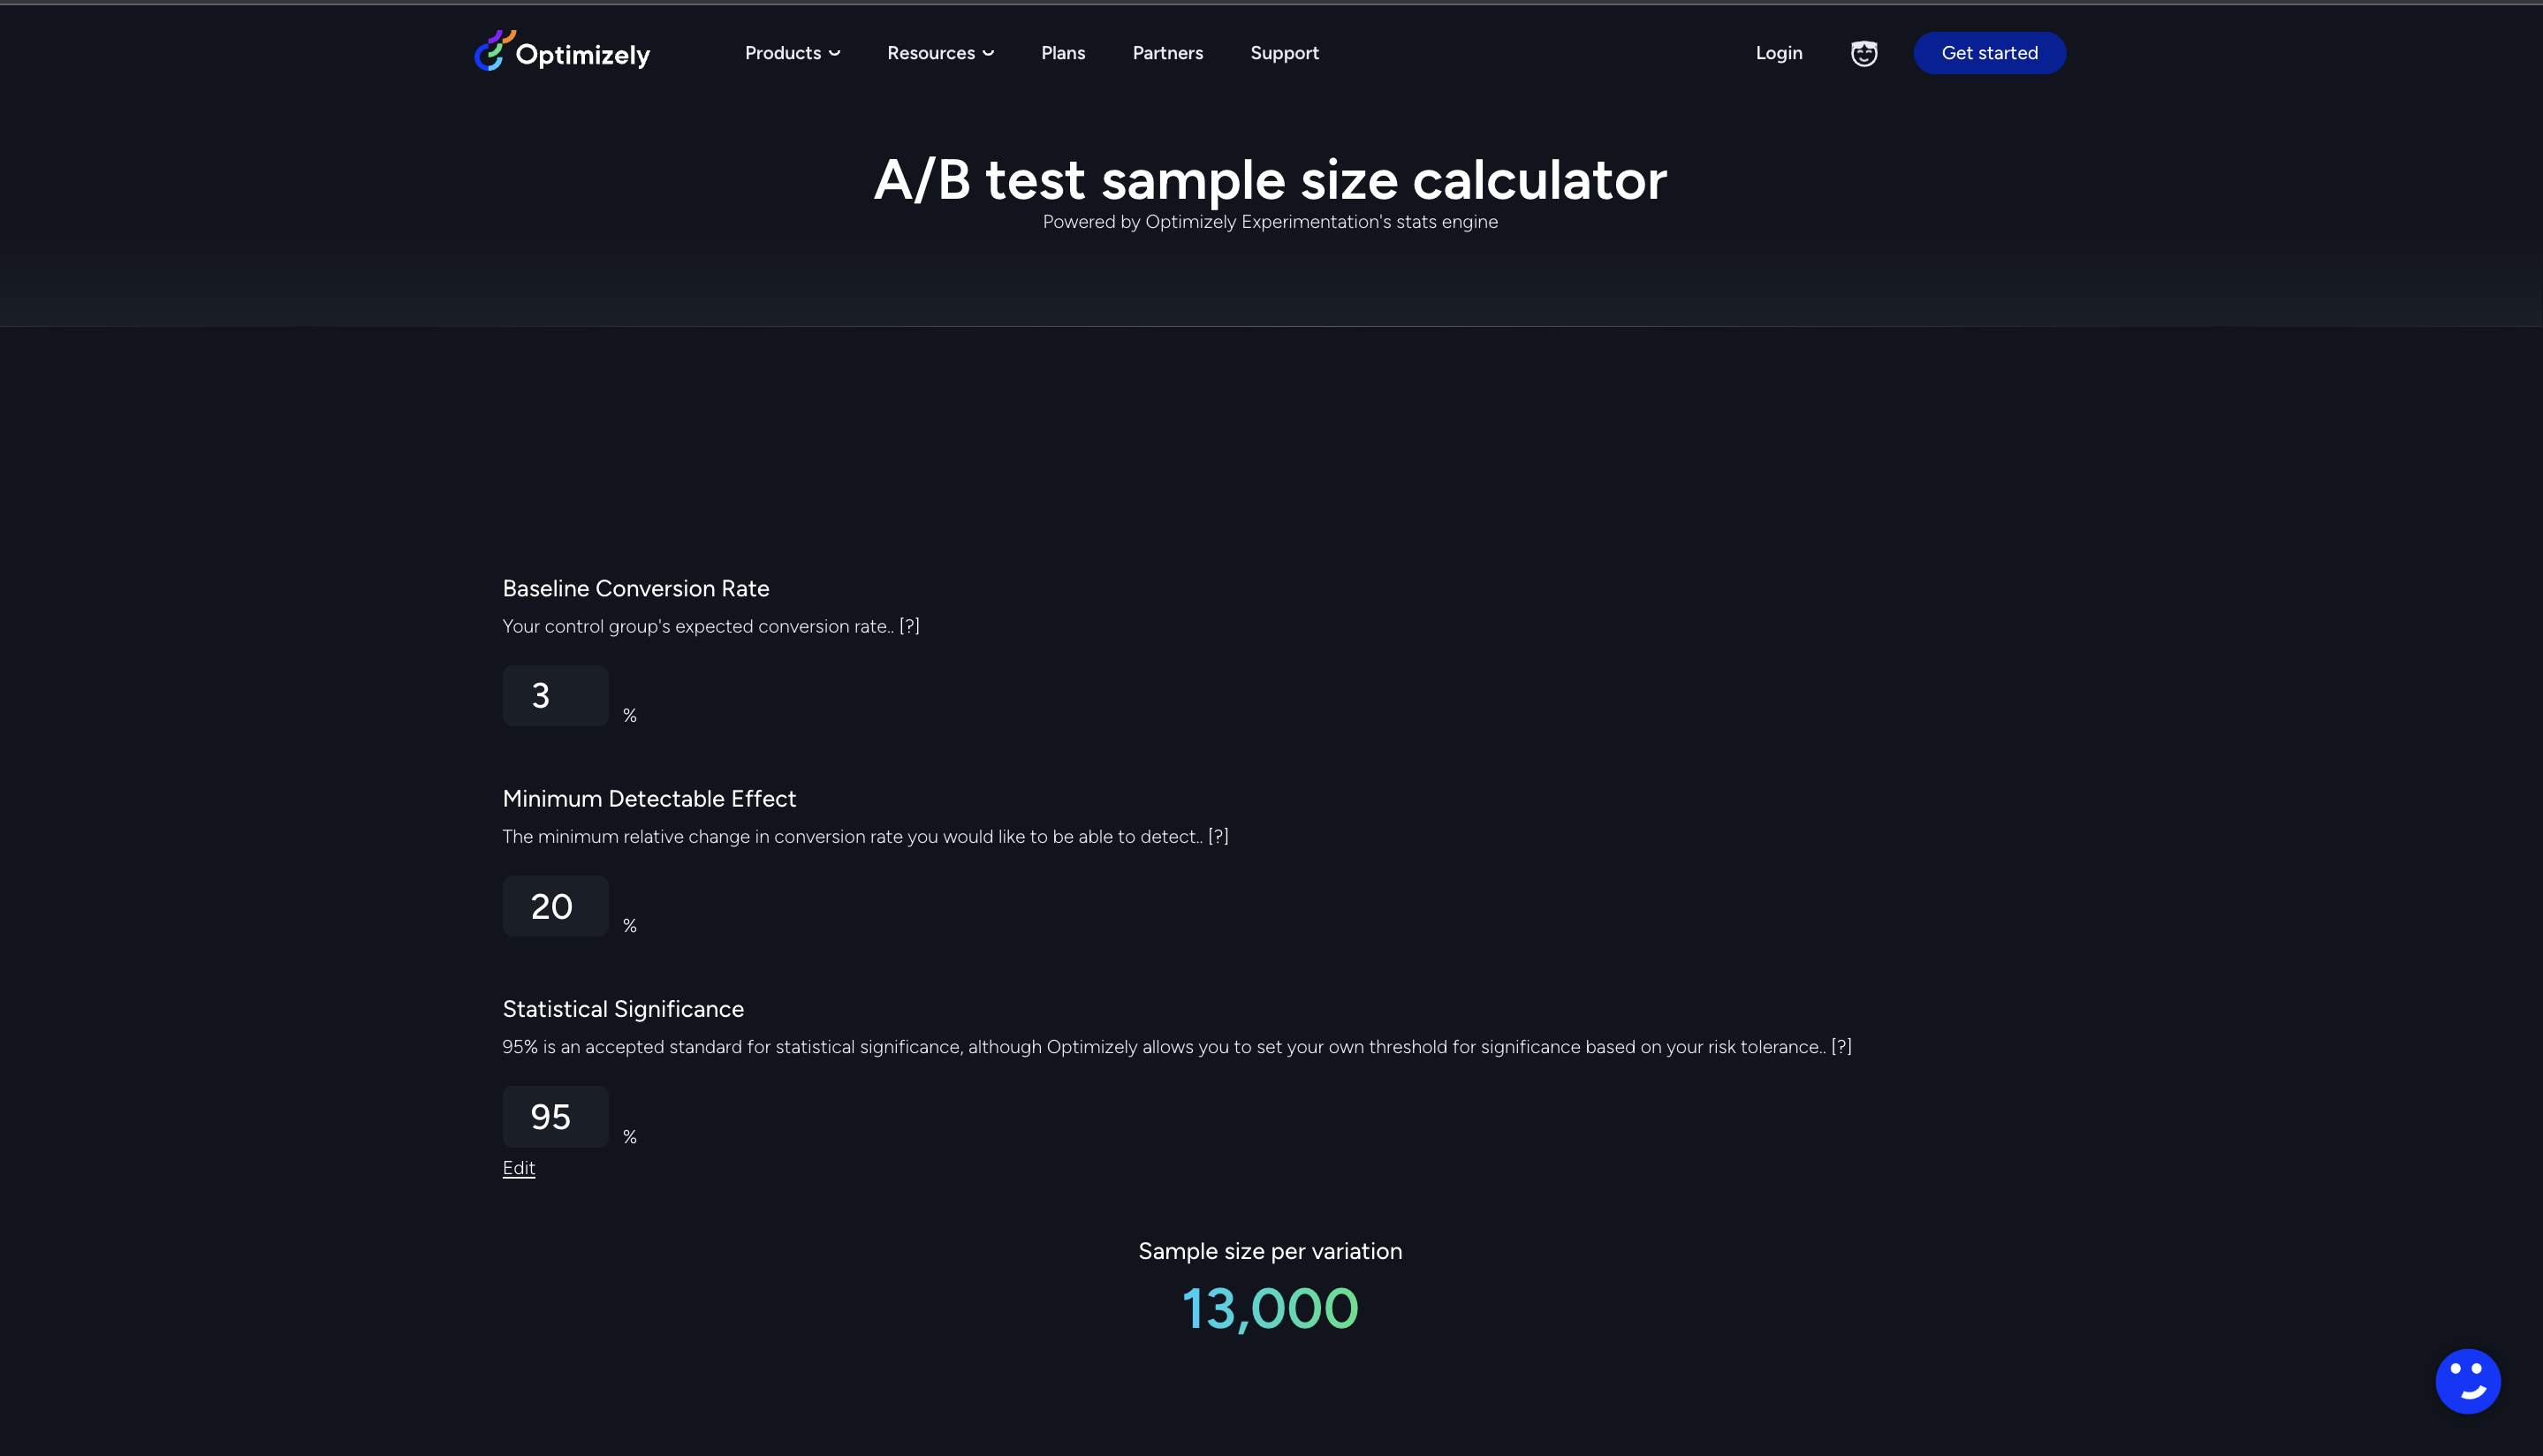The height and width of the screenshot is (1456, 2543).
Task: Click the Edit link under Statistical Significance
Action: tap(518, 1167)
